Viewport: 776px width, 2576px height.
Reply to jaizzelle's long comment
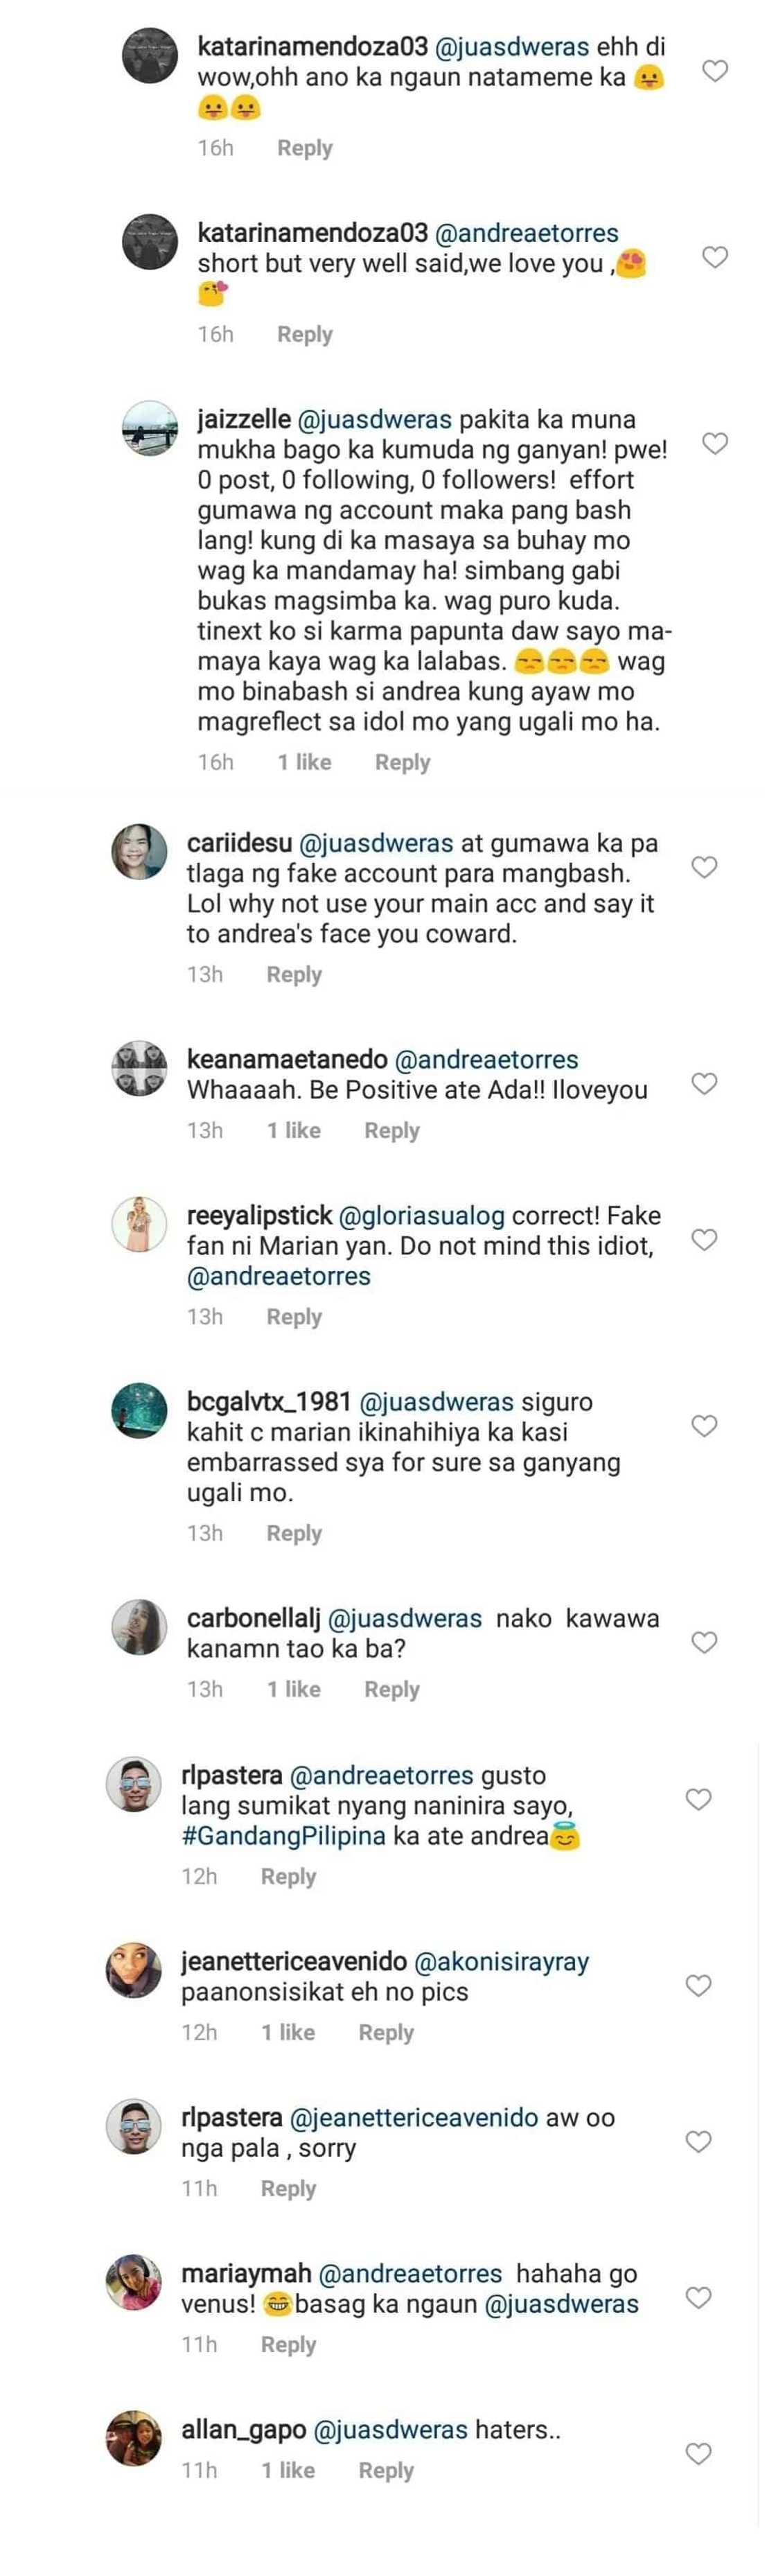pyautogui.click(x=402, y=762)
